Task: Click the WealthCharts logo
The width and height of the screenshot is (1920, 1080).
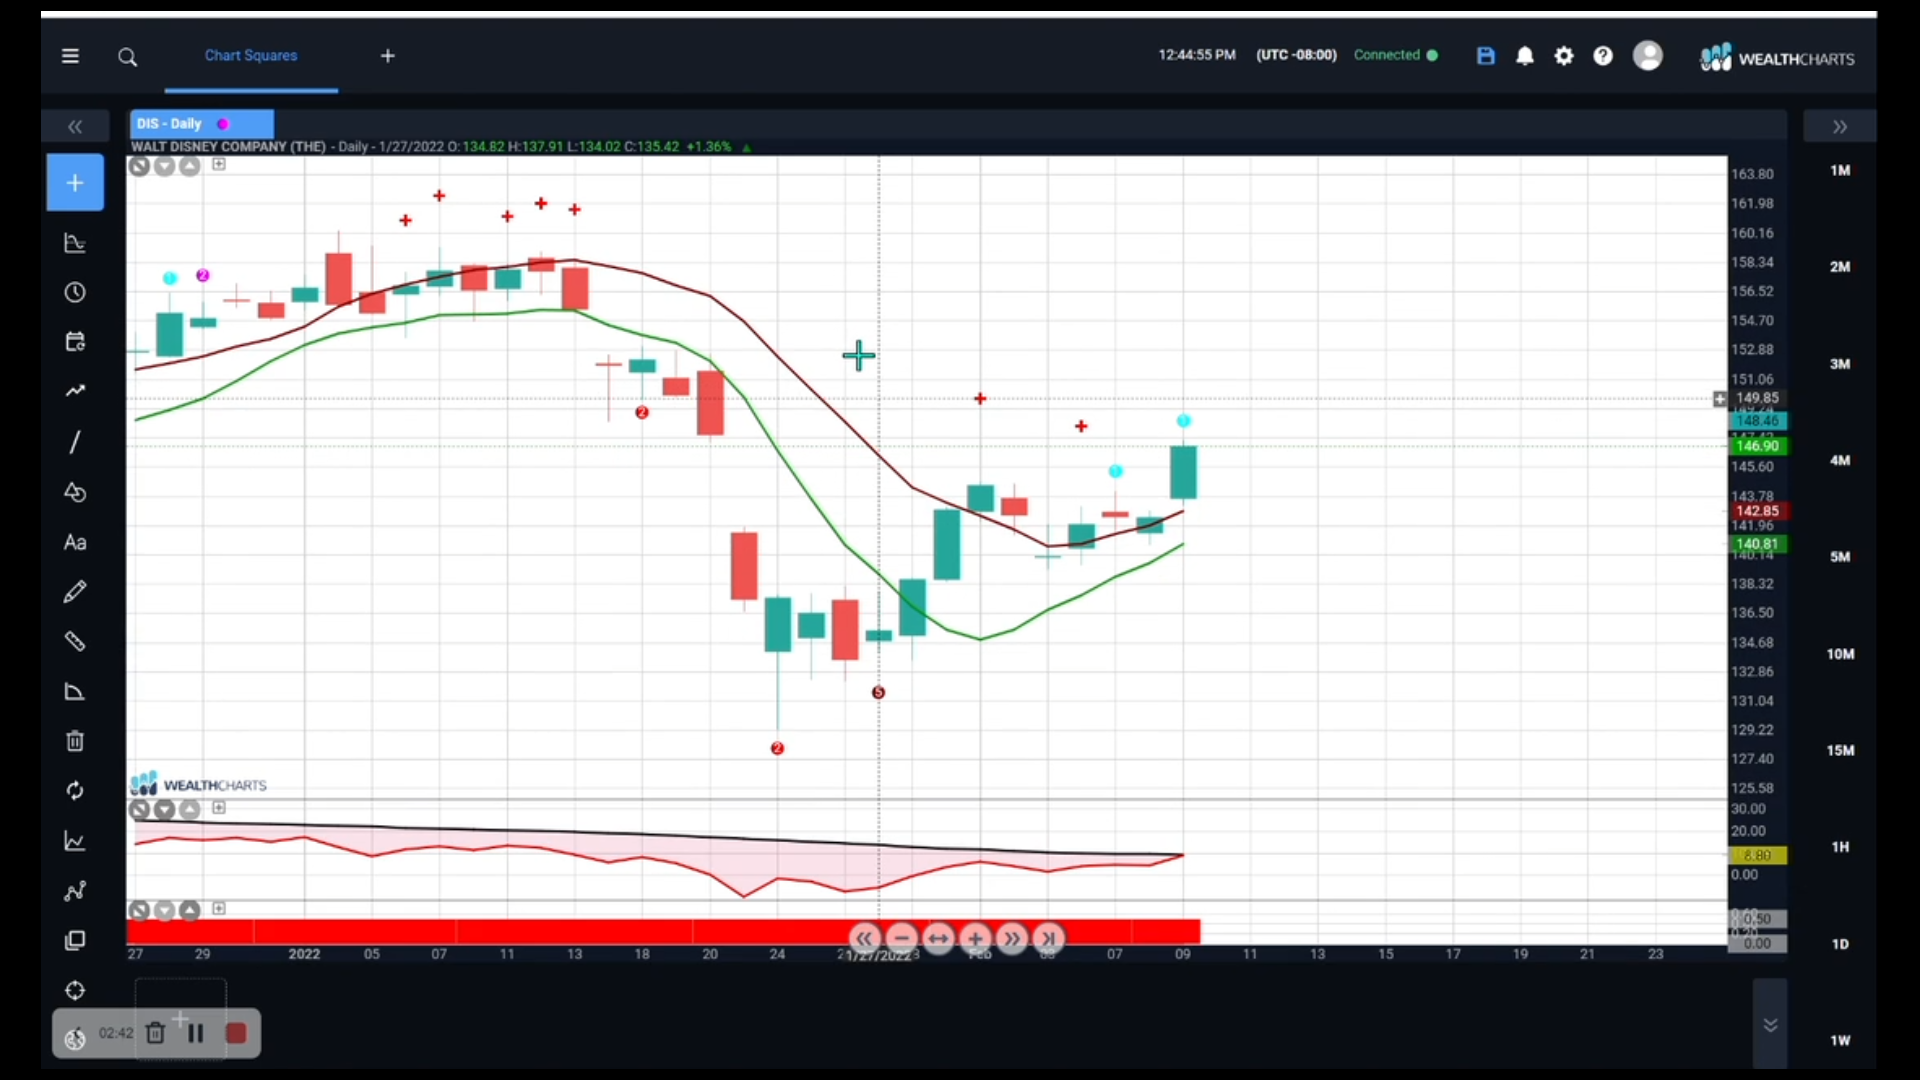Action: click(1777, 58)
